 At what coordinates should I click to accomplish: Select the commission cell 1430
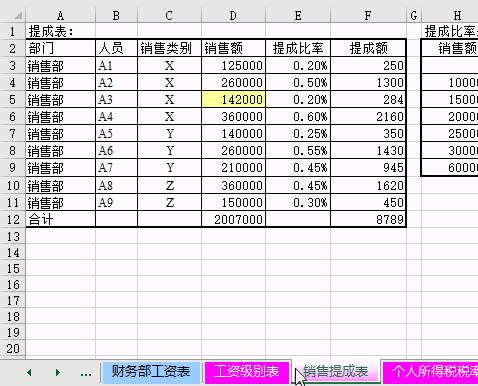click(368, 150)
